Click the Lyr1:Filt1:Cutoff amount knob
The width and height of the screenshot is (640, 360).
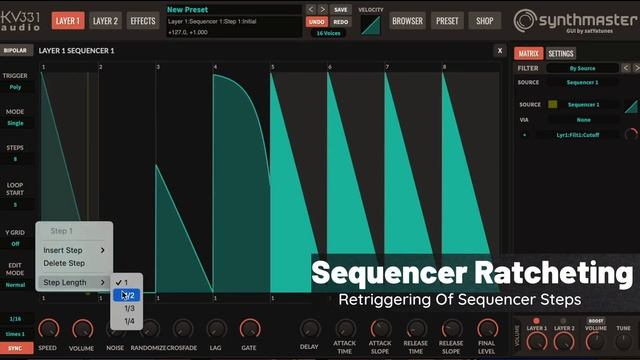pyautogui.click(x=631, y=134)
